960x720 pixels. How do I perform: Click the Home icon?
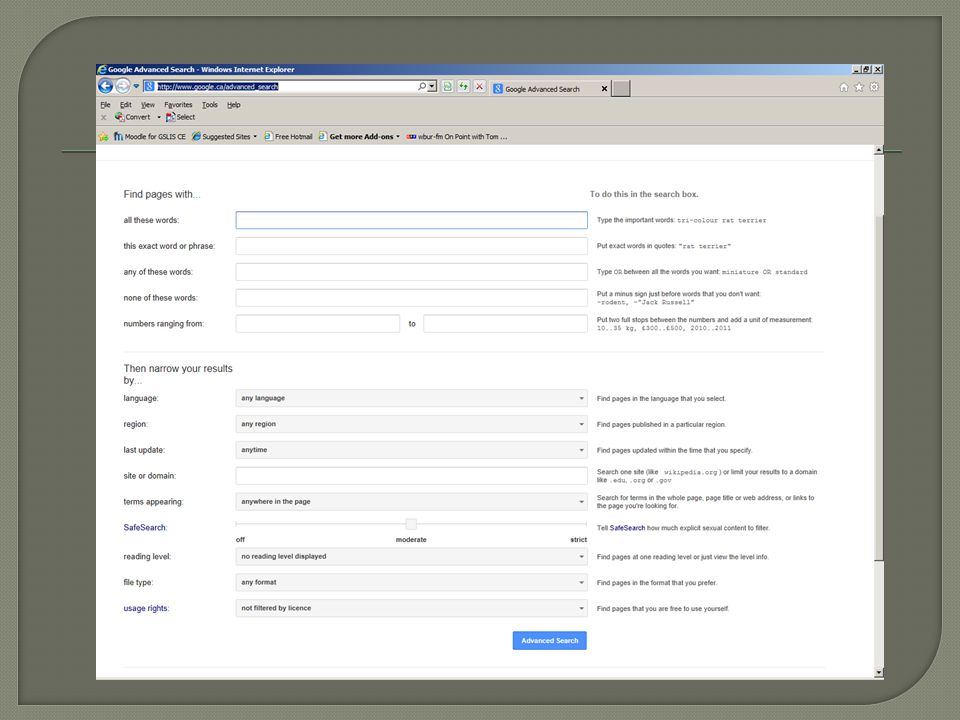[x=844, y=88]
